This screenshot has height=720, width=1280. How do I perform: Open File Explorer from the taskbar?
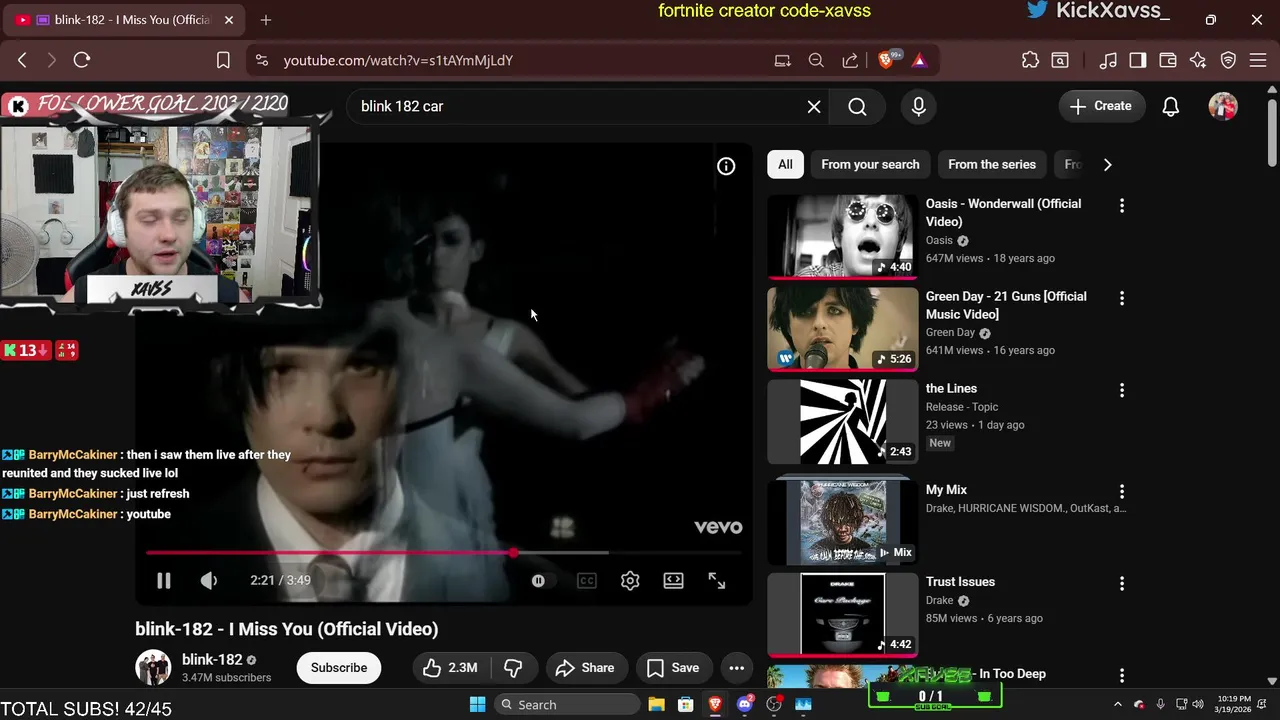click(x=656, y=704)
